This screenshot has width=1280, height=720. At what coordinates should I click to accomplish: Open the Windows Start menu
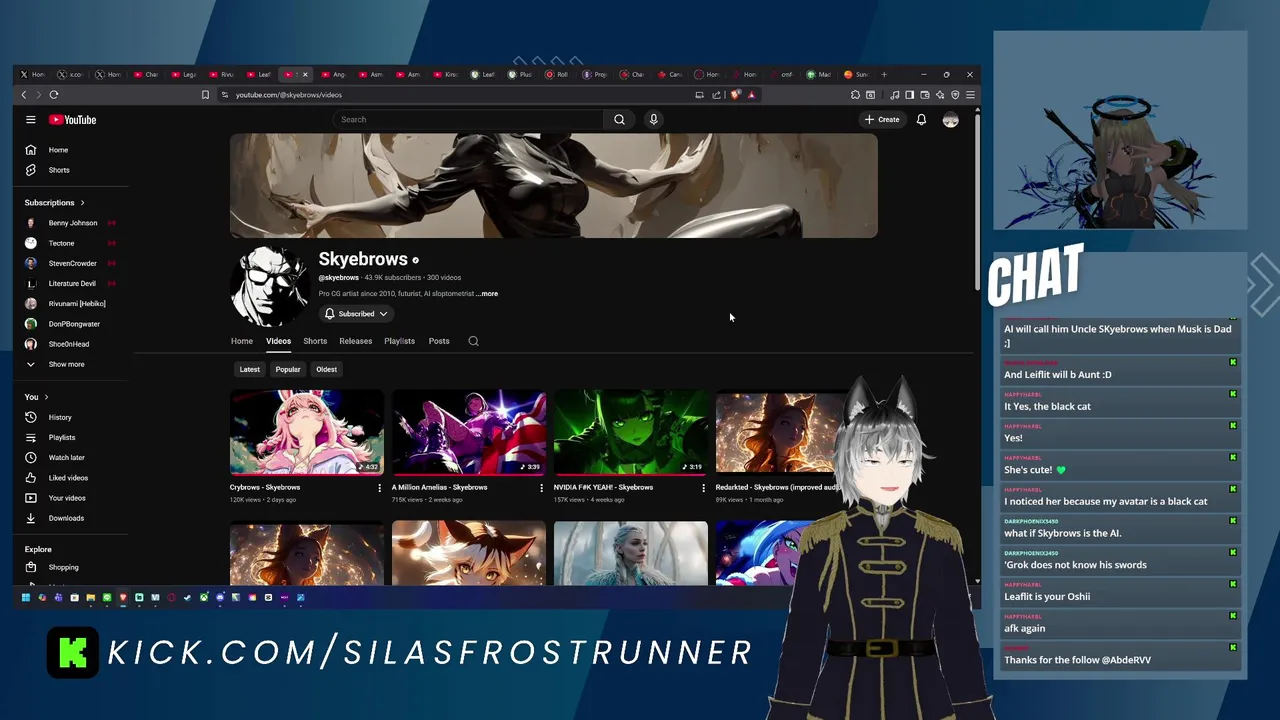pos(26,598)
